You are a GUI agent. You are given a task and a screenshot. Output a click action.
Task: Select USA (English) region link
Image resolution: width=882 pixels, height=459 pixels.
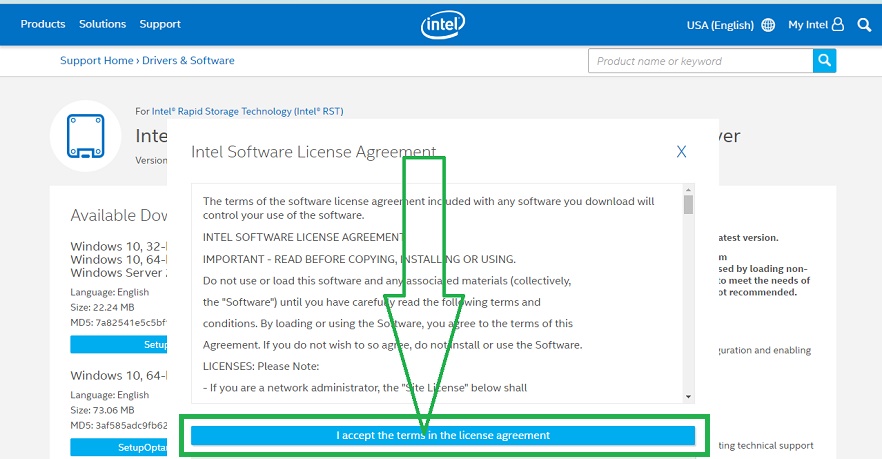(x=720, y=25)
